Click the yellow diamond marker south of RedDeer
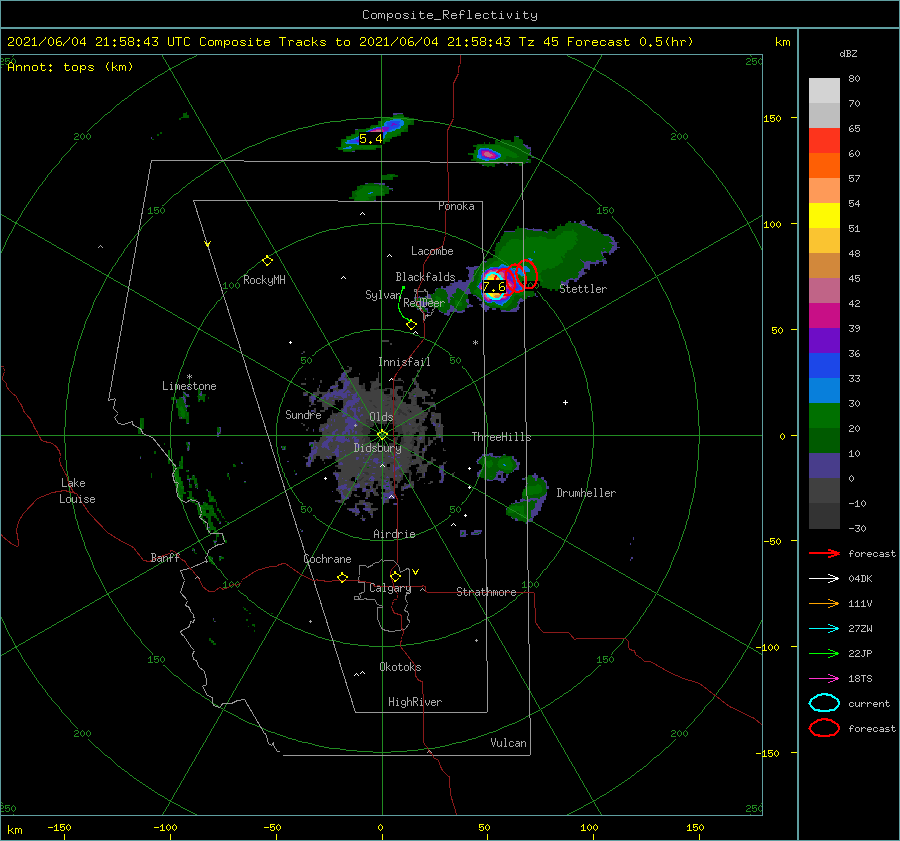900x841 pixels. [411, 325]
